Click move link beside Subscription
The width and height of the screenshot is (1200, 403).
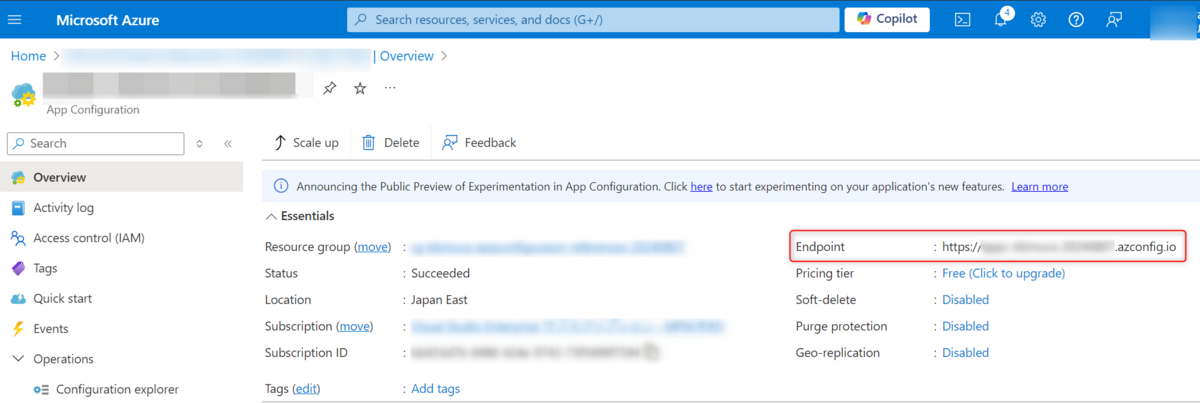(355, 326)
